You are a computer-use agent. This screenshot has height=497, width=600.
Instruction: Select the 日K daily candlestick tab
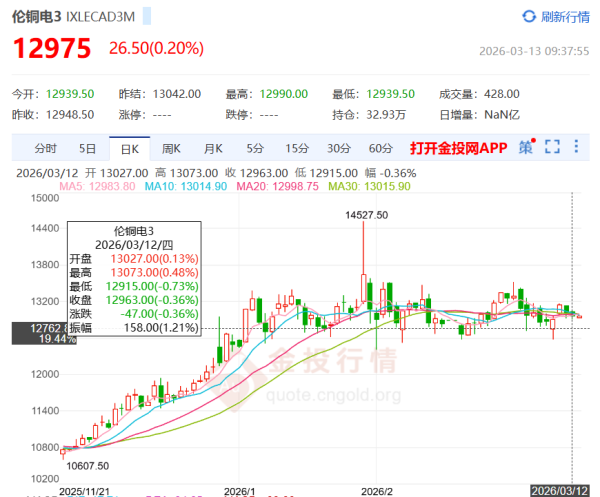[x=130, y=149]
